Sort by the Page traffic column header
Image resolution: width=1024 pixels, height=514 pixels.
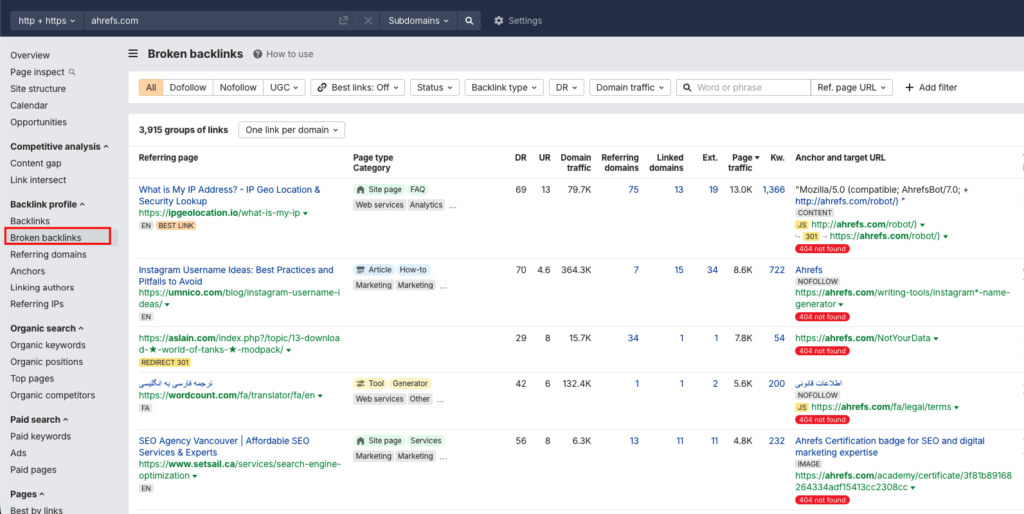click(745, 163)
